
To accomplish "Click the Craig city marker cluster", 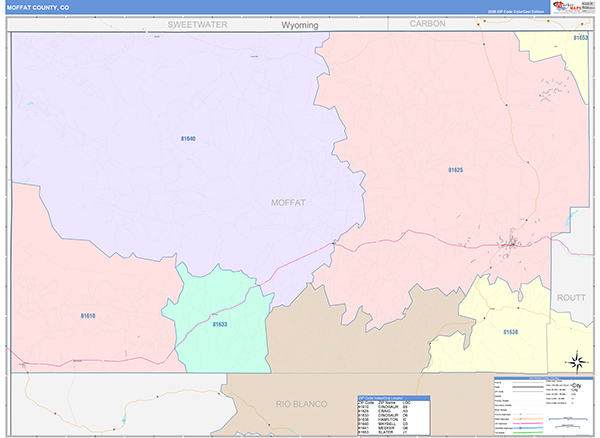I will (x=514, y=244).
